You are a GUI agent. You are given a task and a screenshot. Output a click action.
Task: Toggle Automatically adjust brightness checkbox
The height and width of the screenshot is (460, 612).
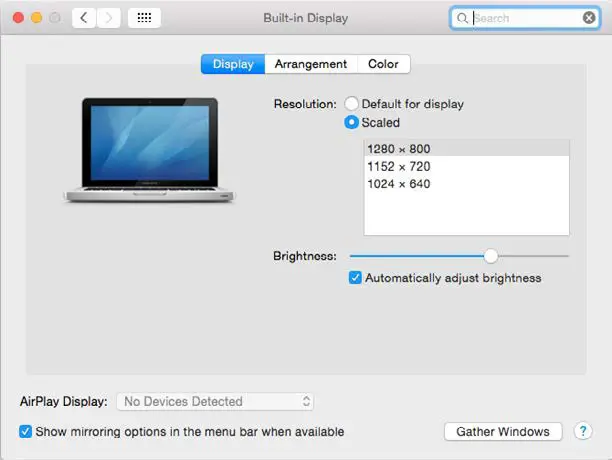355,278
